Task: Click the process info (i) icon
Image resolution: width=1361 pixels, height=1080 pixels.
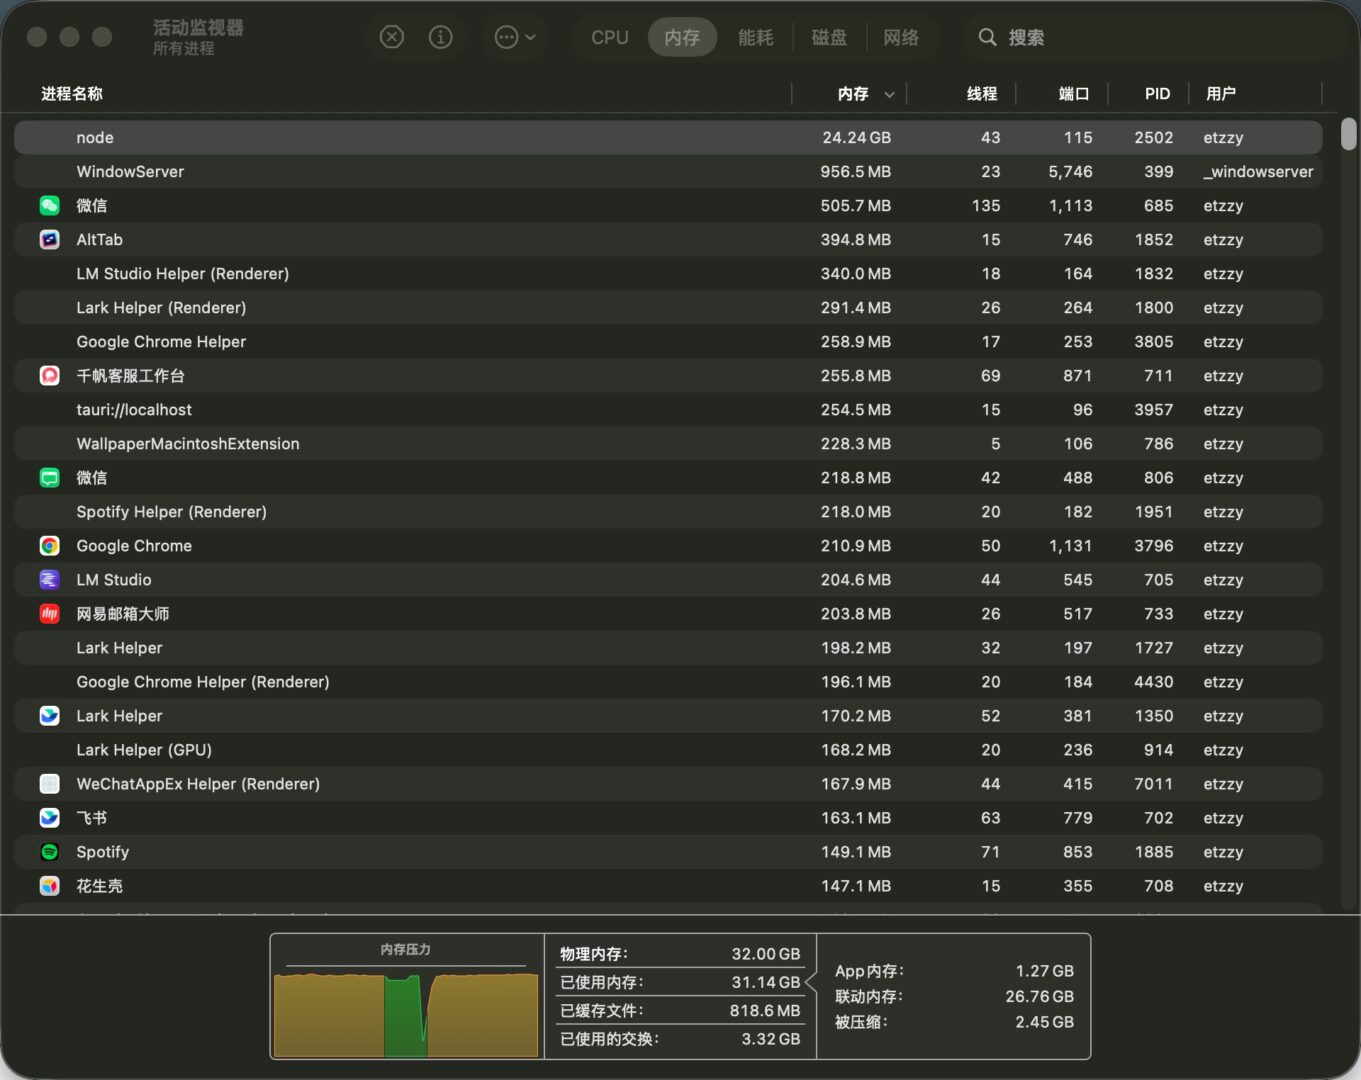Action: coord(440,37)
